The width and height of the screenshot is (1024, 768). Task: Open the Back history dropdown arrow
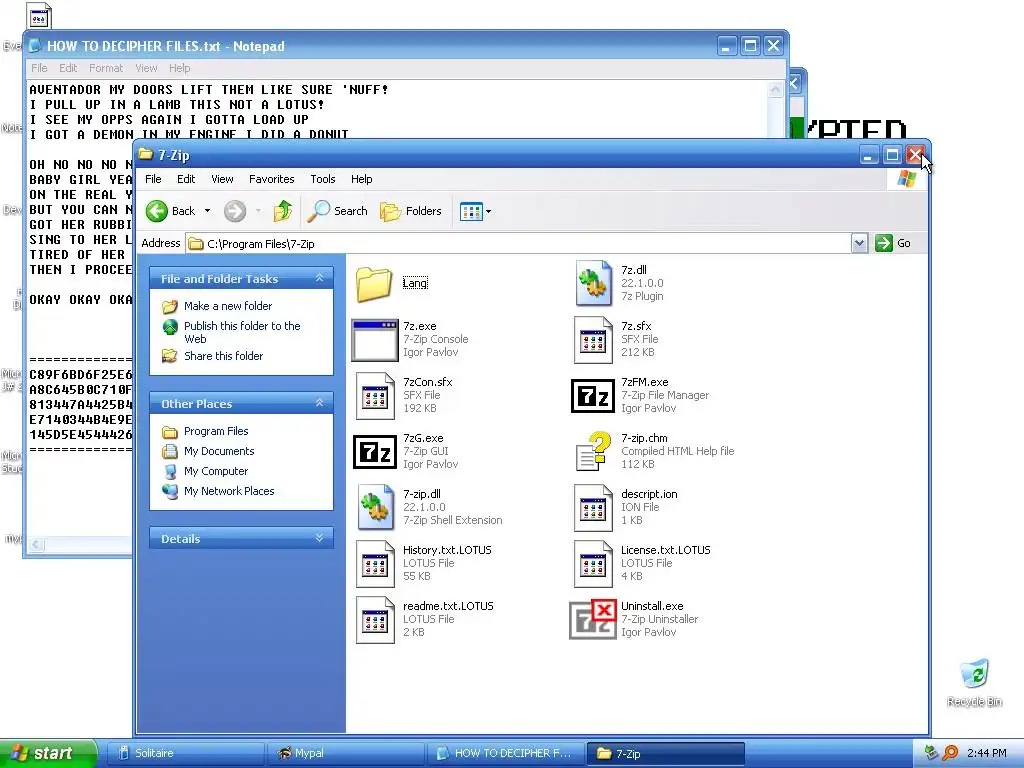pos(207,211)
